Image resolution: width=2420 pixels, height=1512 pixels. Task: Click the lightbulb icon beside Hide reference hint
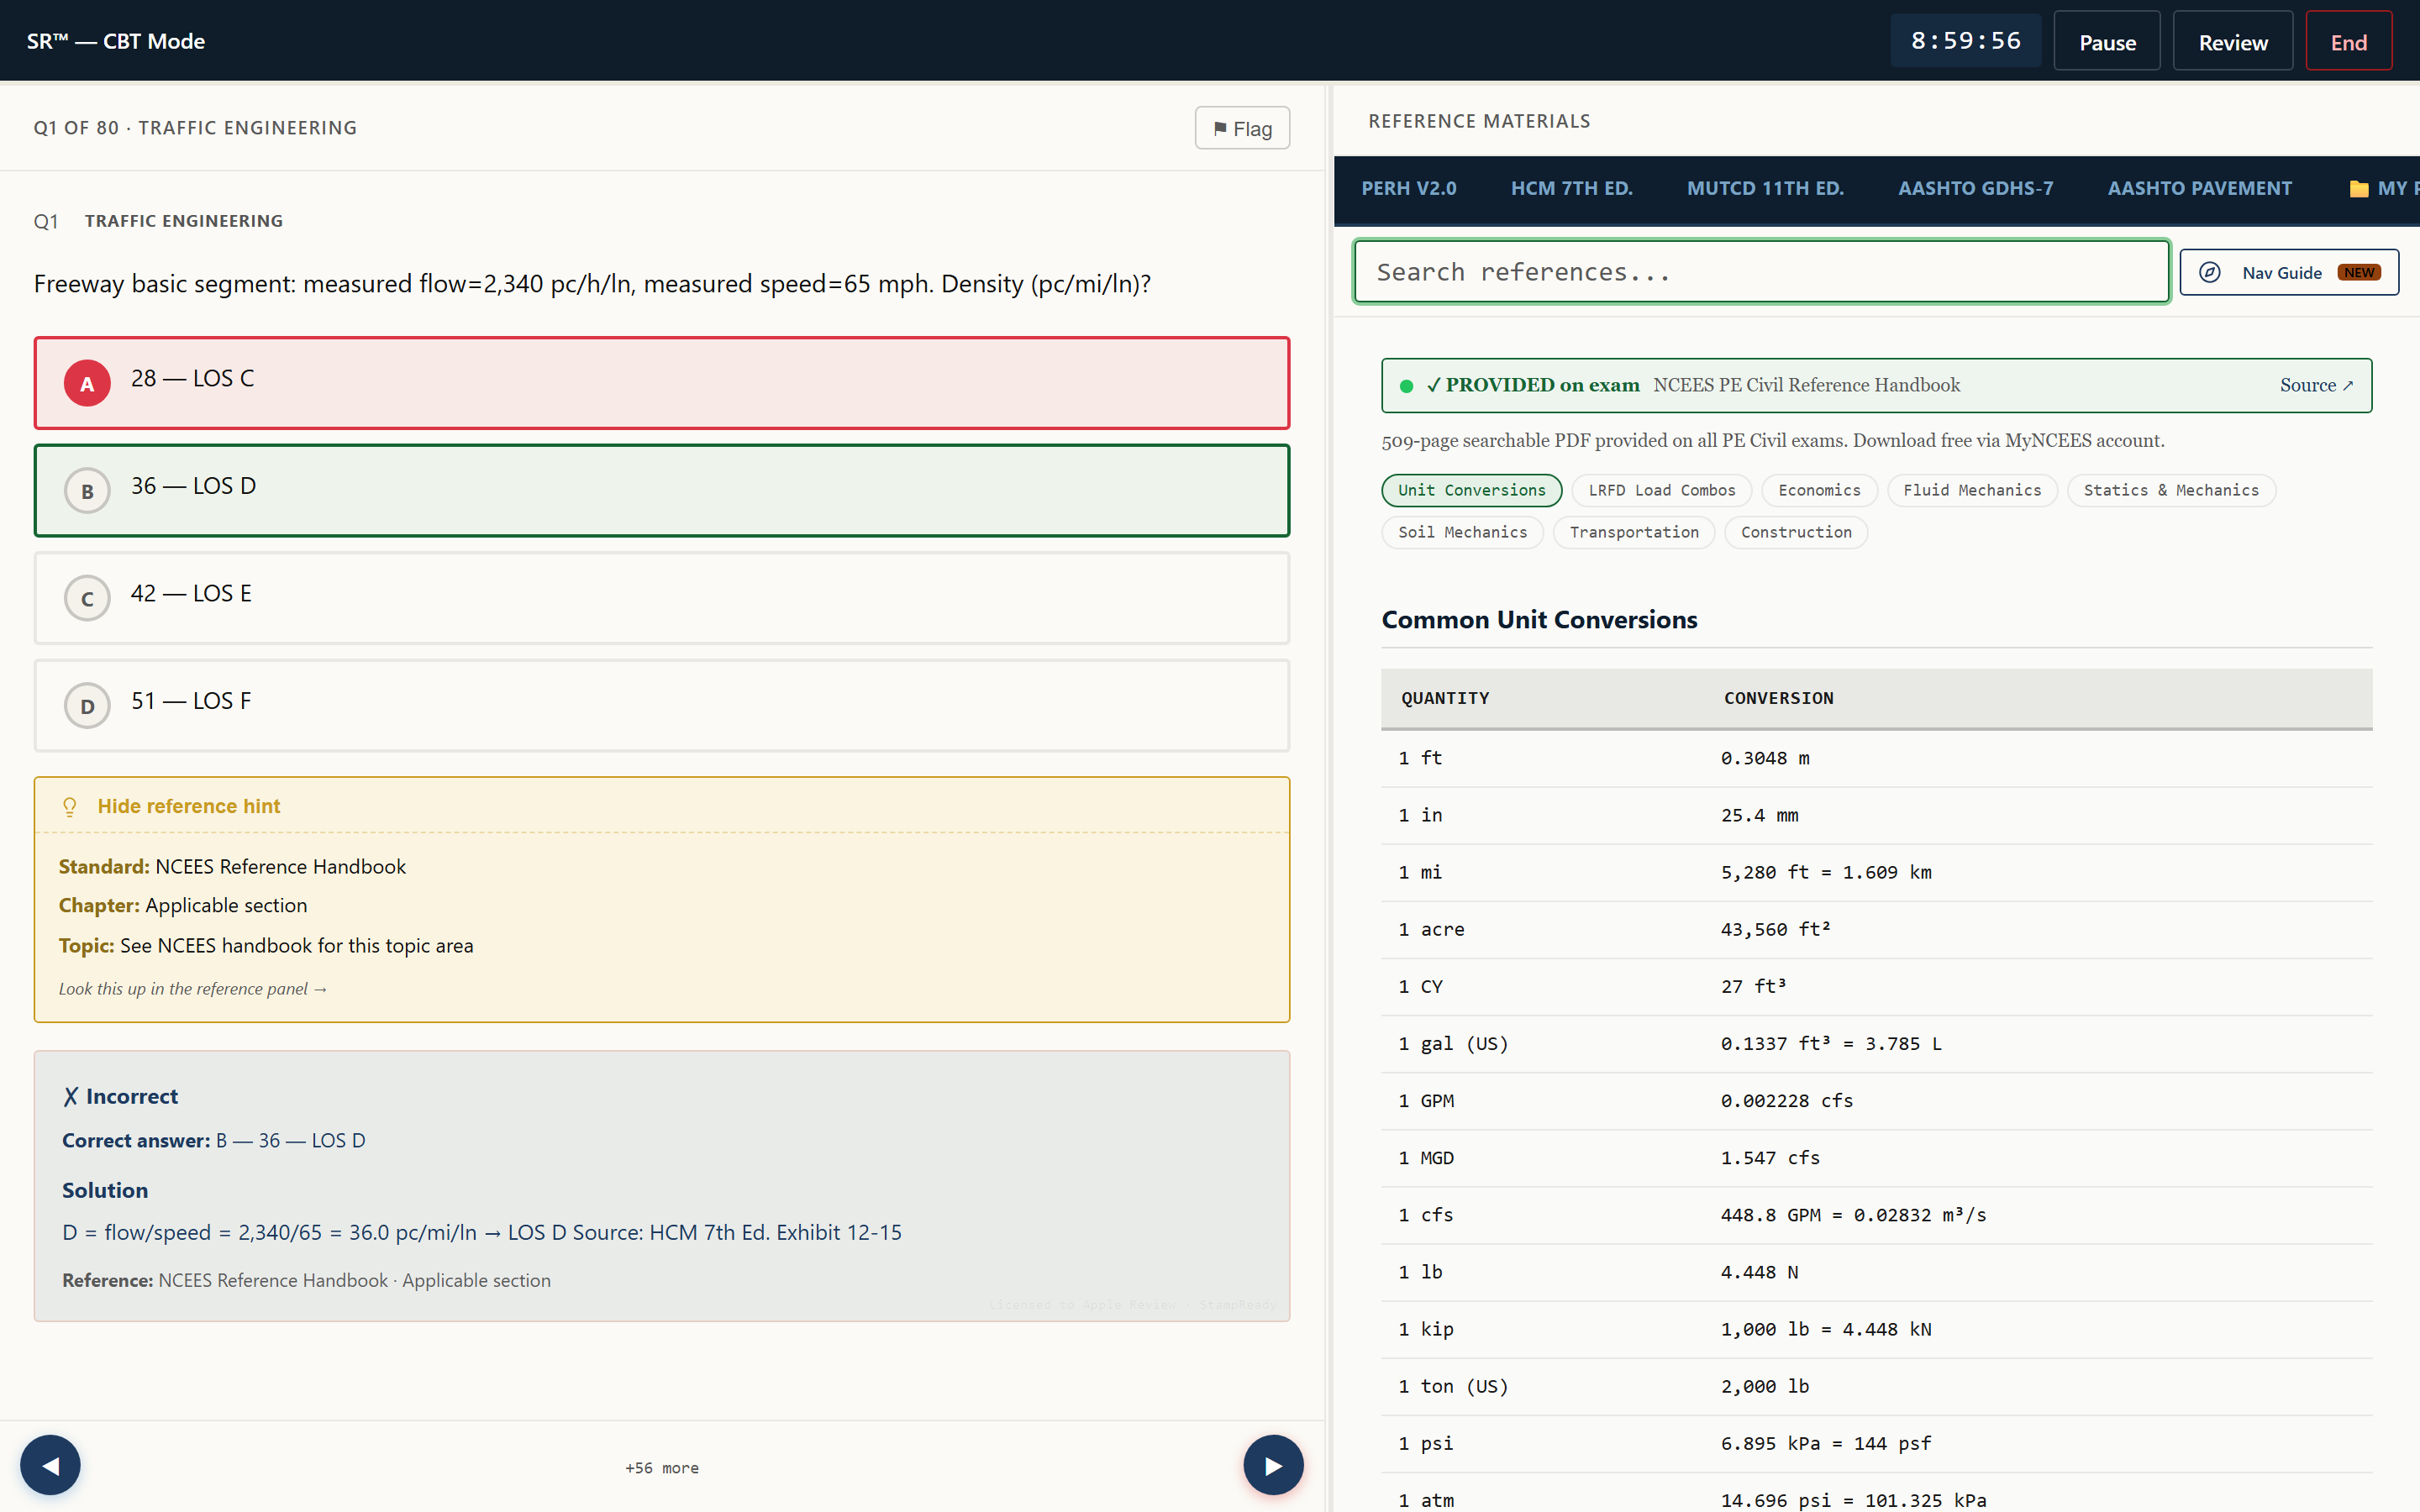70,806
